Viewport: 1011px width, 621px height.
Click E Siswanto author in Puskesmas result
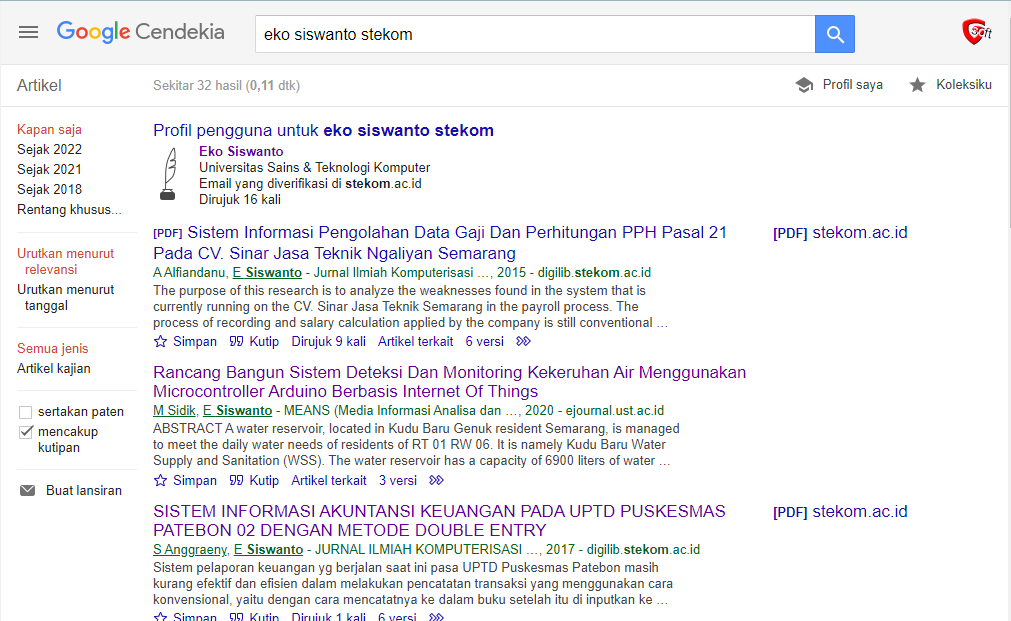268,549
